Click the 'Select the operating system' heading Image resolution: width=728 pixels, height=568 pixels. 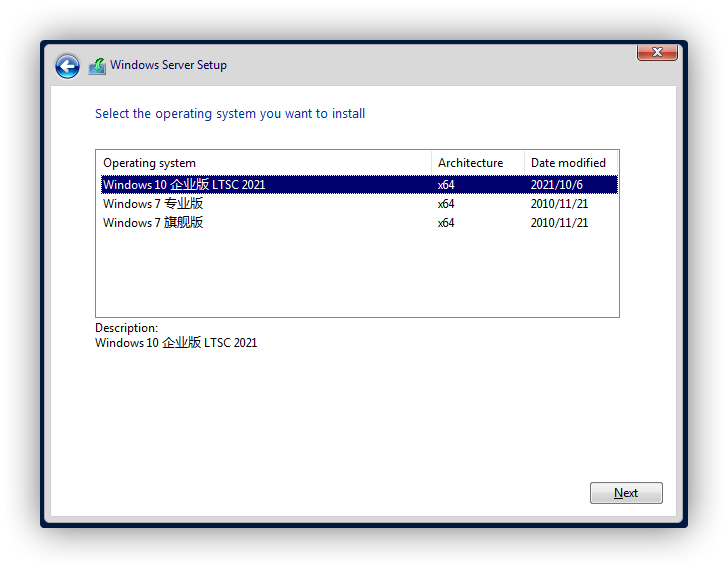230,114
